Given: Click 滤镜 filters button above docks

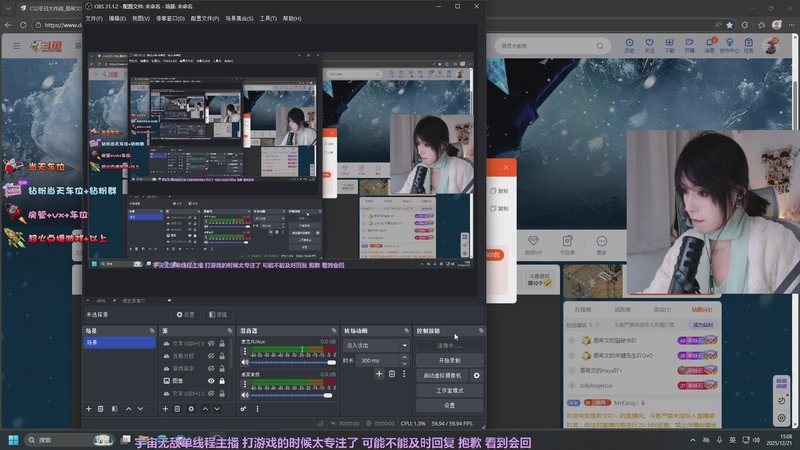Looking at the screenshot, I should [218, 315].
